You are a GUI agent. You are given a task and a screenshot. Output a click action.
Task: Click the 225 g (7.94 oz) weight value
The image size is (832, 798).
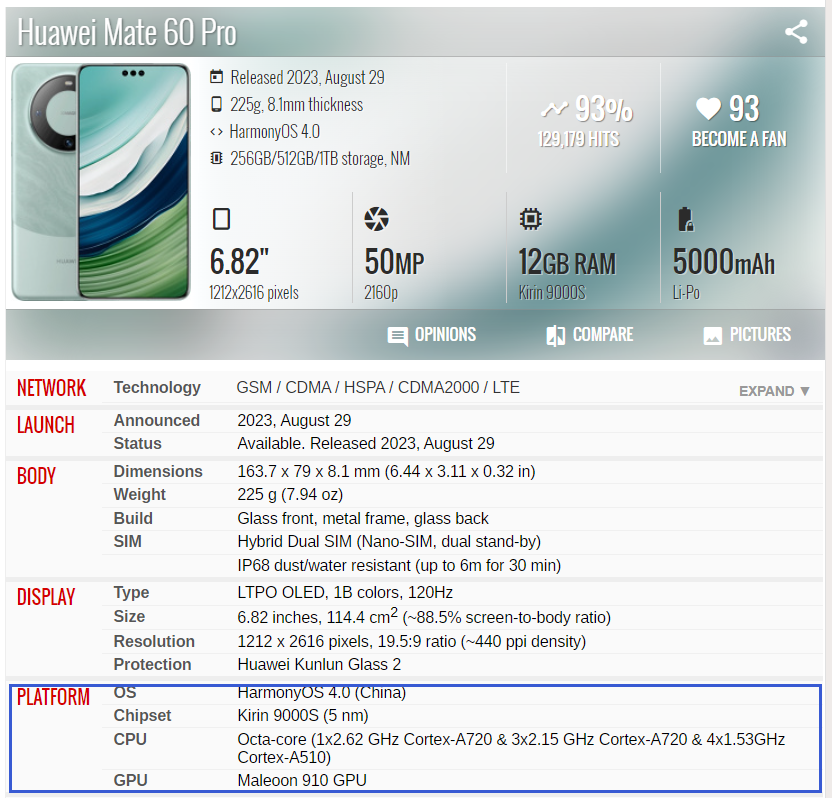pos(290,495)
